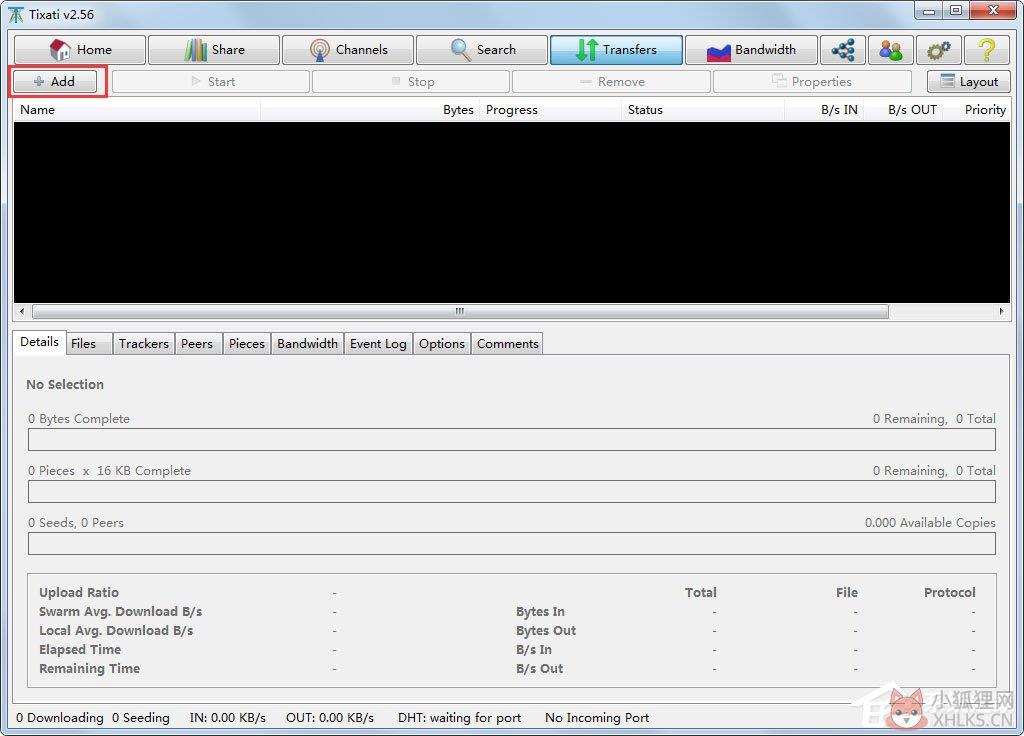Switch to the Comments tab
The image size is (1024, 736).
(507, 344)
